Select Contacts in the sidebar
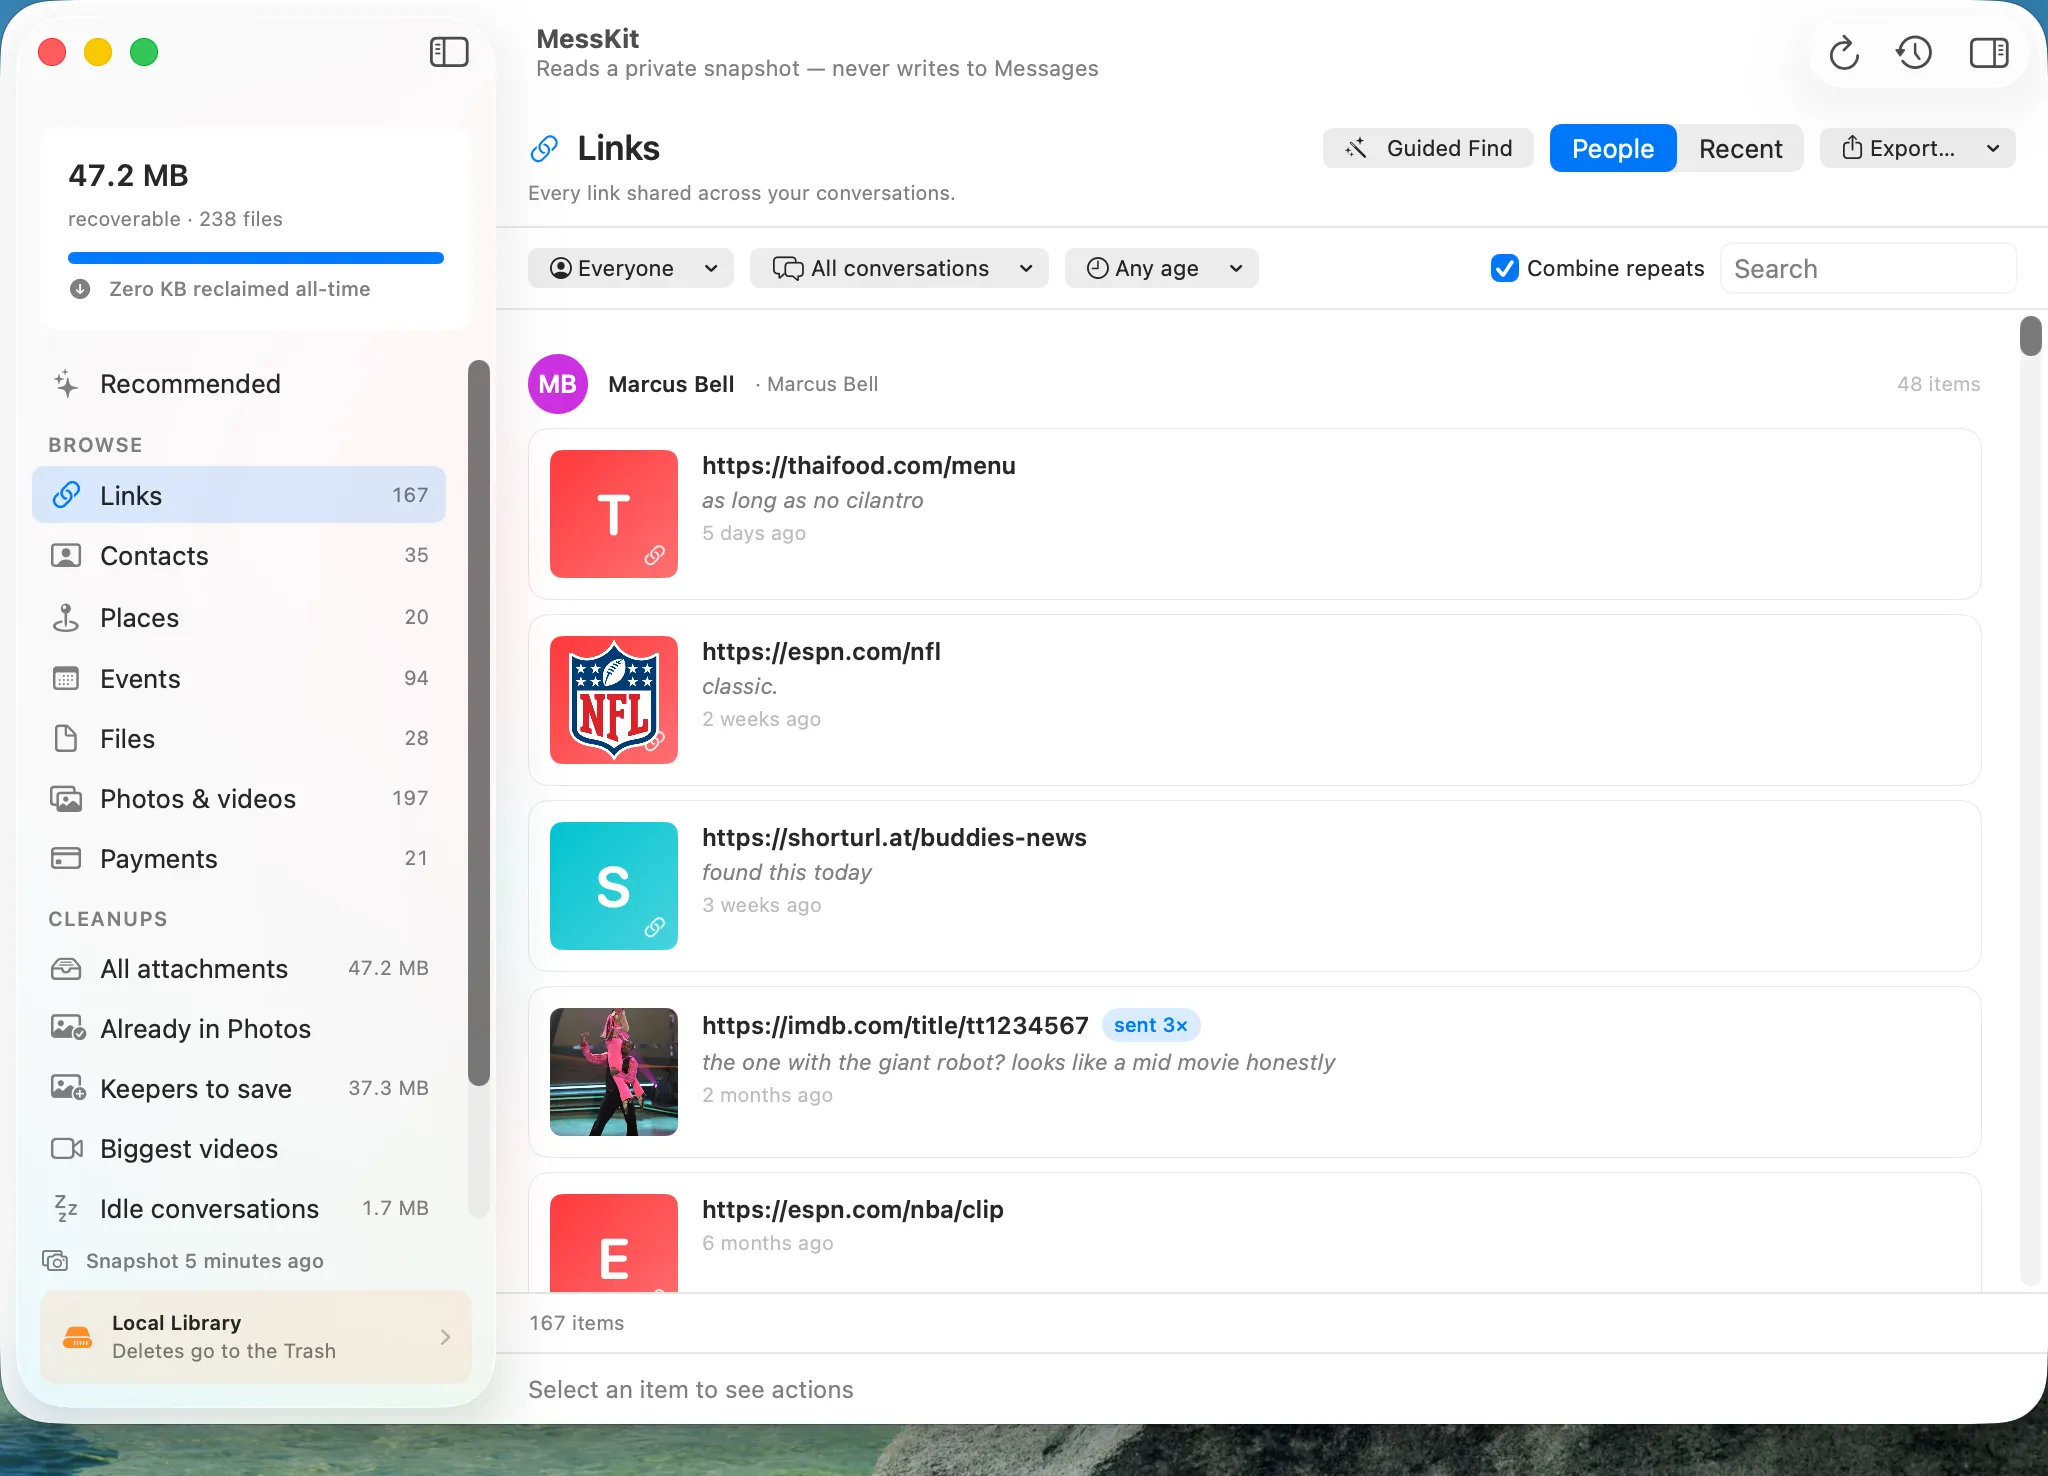 pyautogui.click(x=239, y=555)
